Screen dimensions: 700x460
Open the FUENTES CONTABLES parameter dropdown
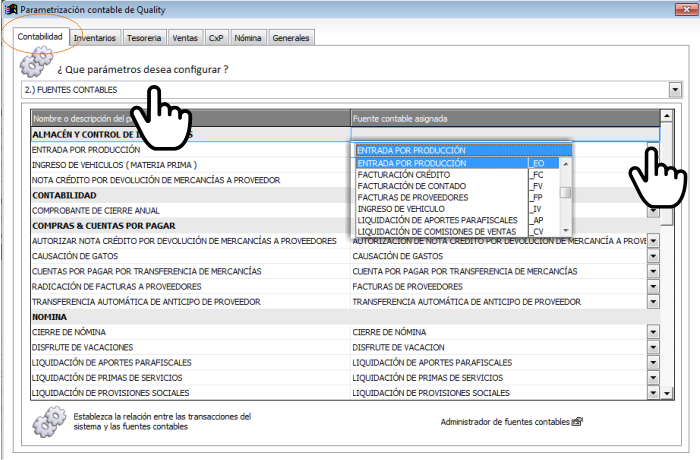point(675,90)
